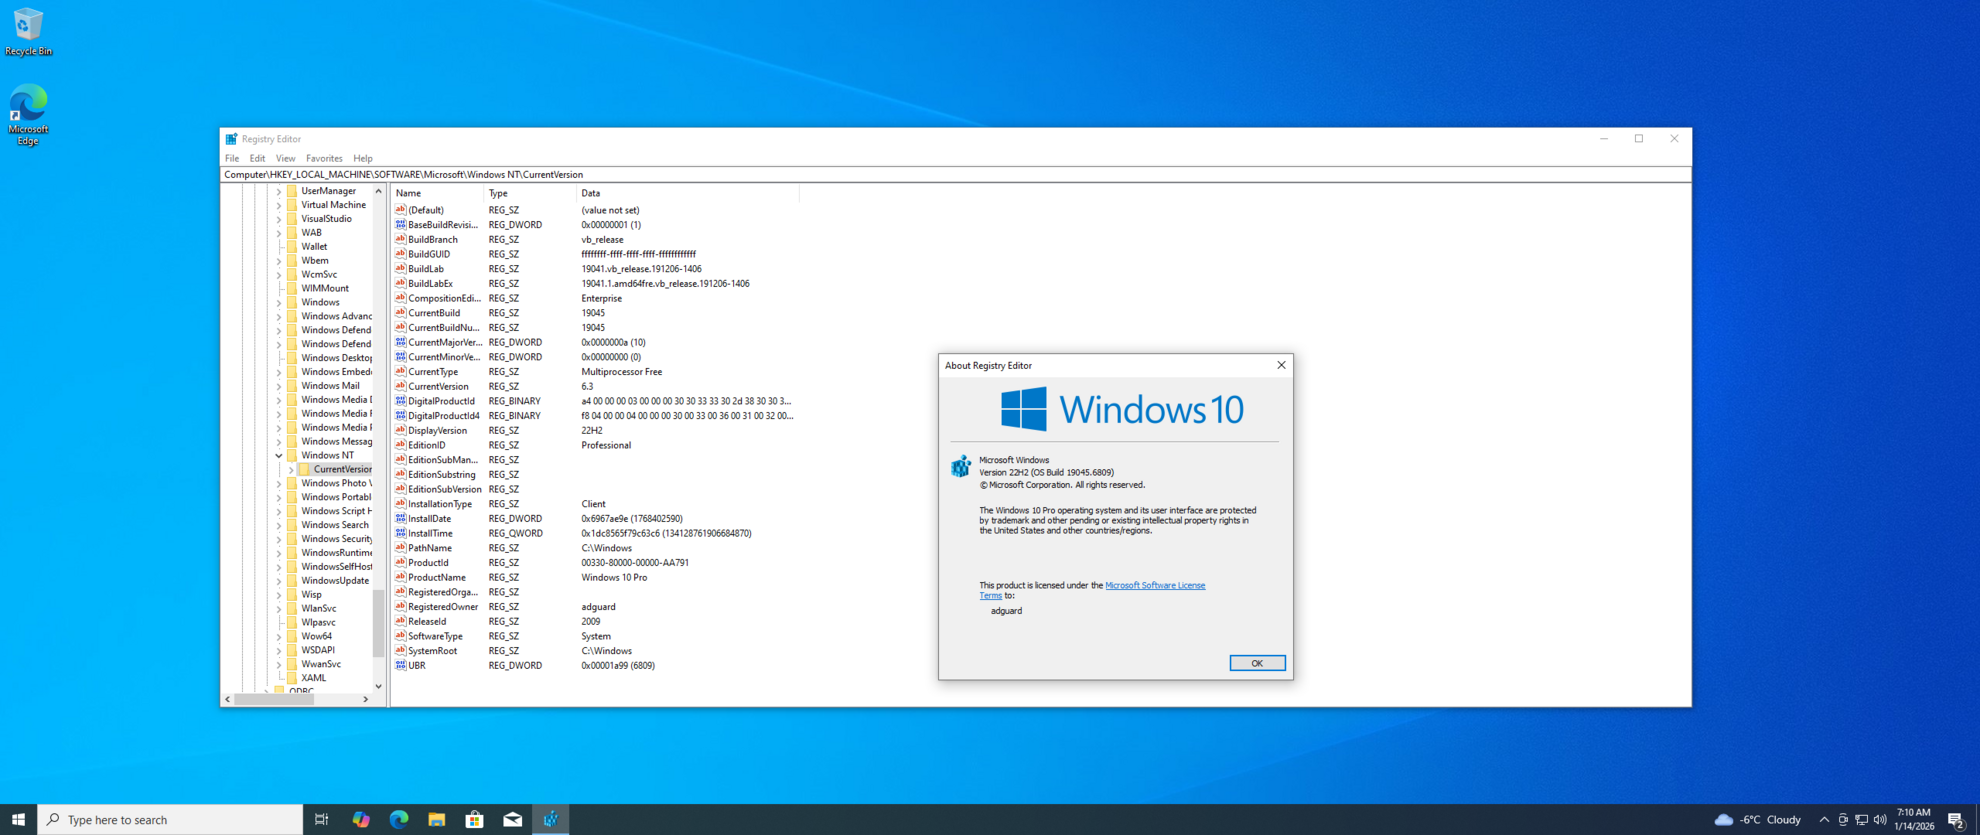
Task: Click the tree scroll-down arrow
Action: click(x=378, y=687)
